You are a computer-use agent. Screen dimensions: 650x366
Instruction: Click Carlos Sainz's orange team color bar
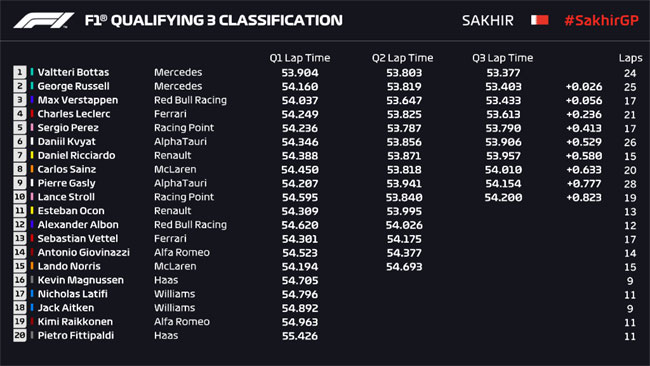(32, 169)
